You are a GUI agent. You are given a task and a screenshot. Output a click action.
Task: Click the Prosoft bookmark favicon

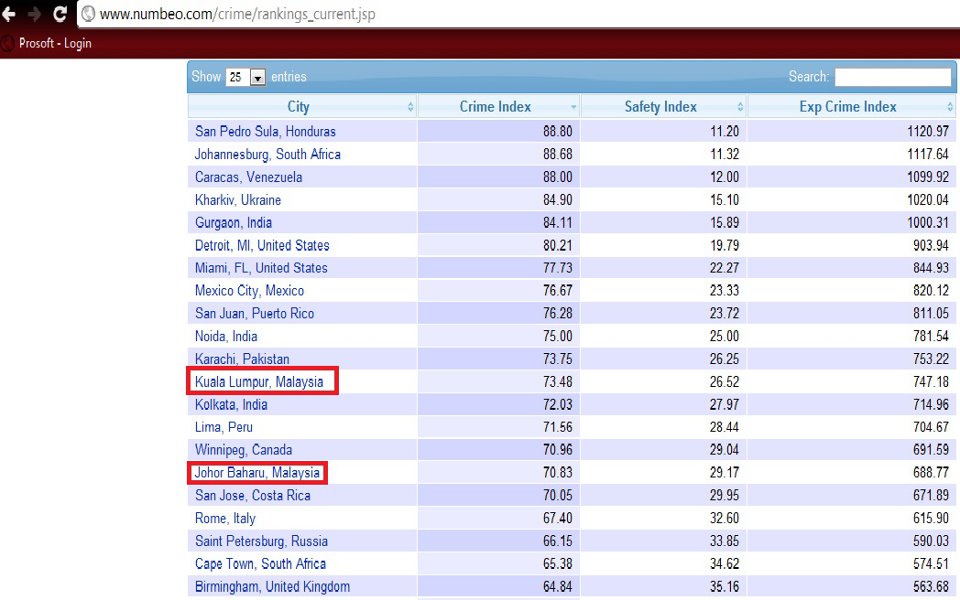click(7, 43)
